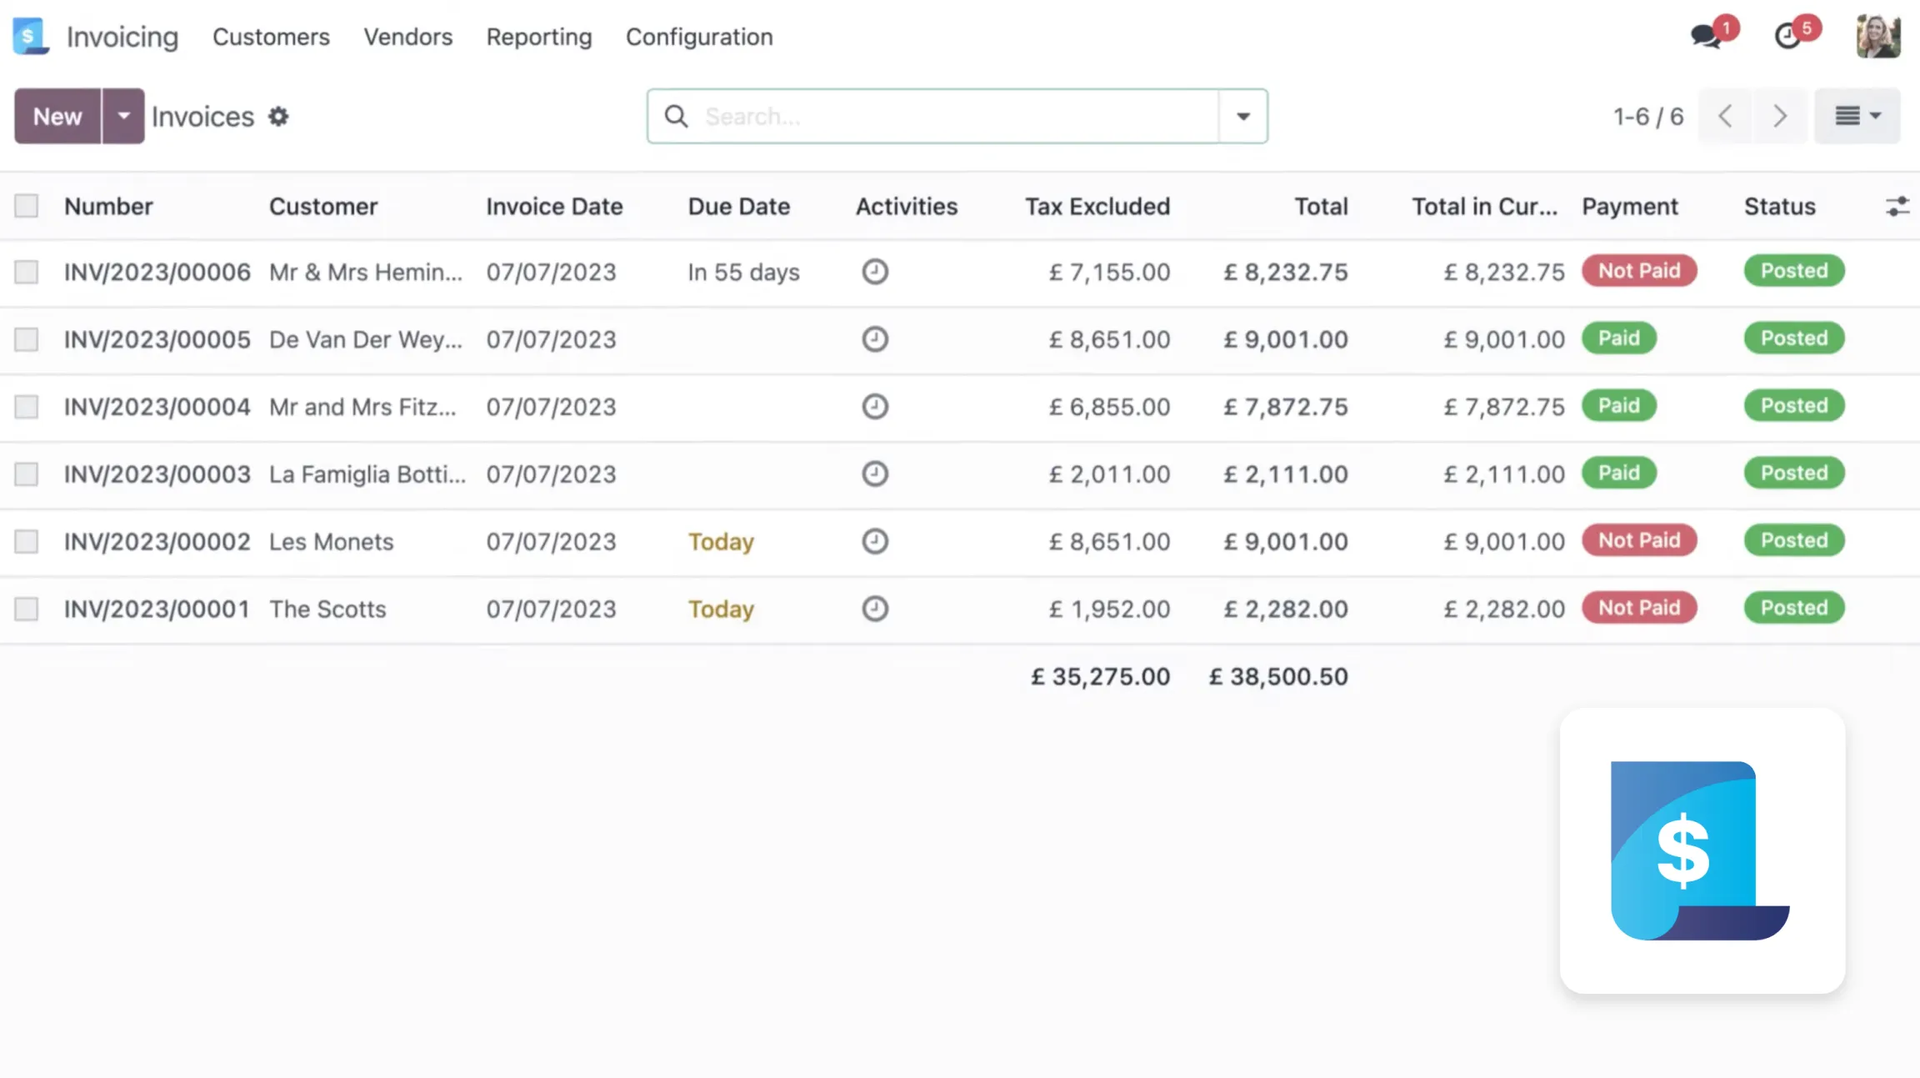Screen dimensions: 1920x1078
Task: Check the box for INV/2023/00004
Action: click(27, 407)
